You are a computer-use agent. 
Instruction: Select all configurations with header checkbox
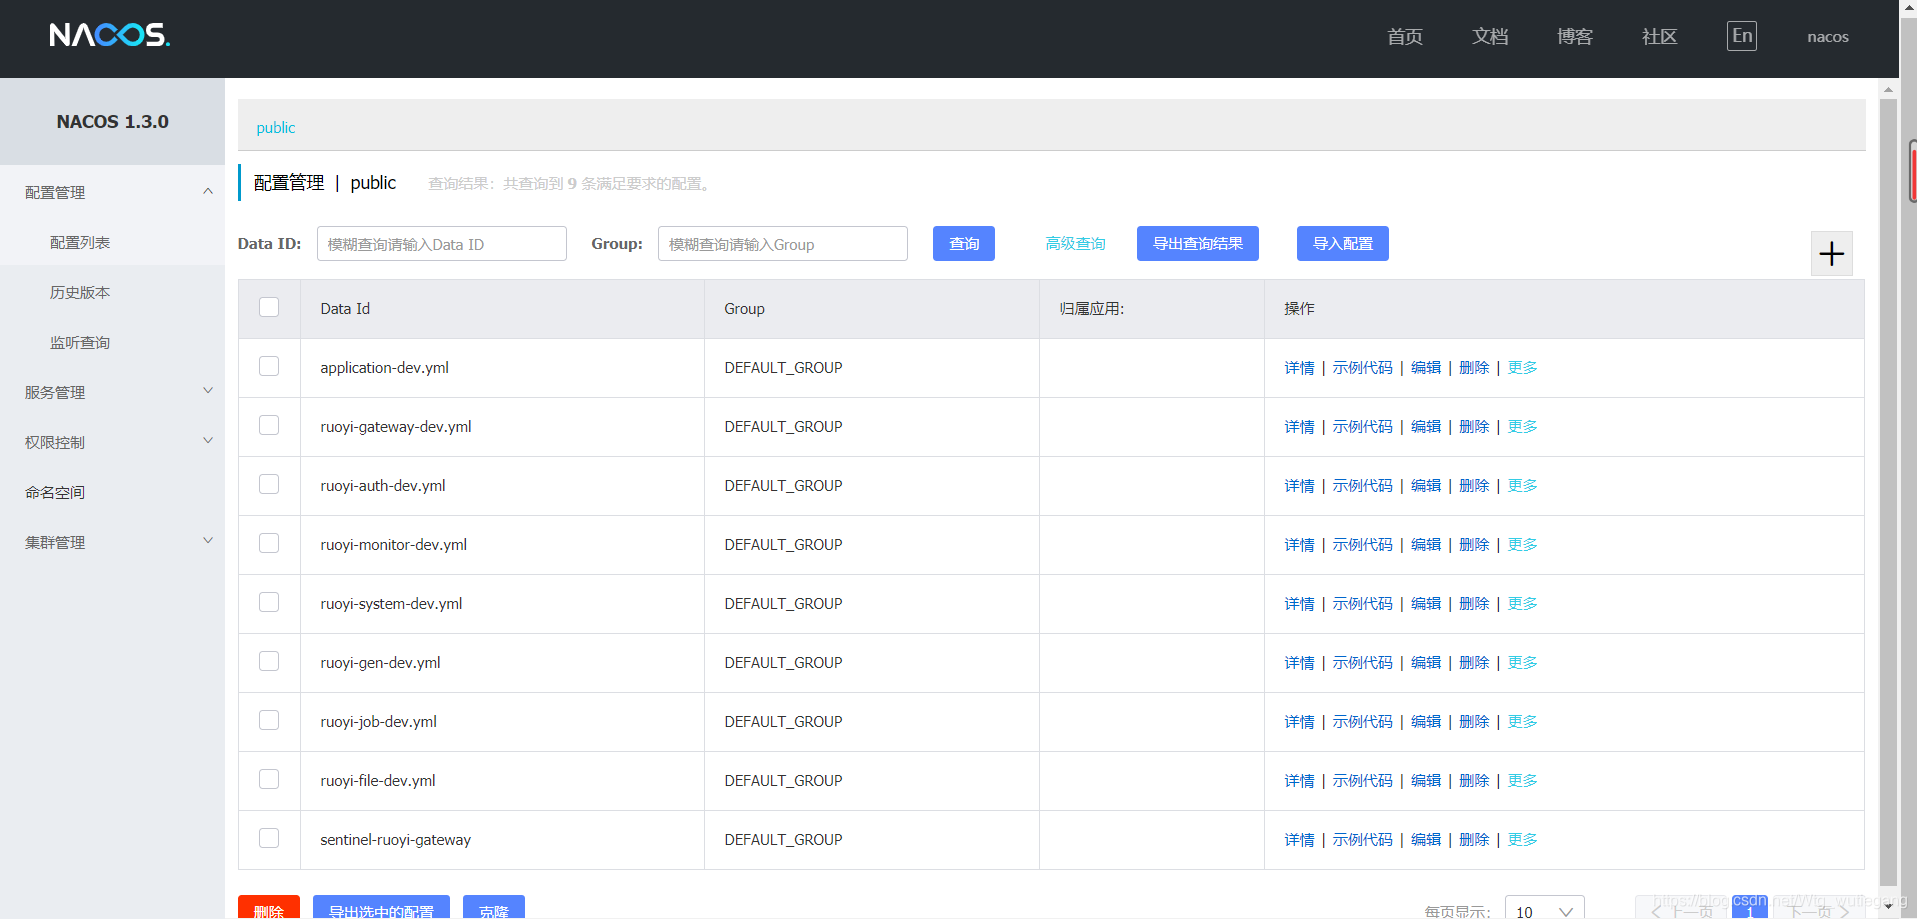[x=268, y=307]
